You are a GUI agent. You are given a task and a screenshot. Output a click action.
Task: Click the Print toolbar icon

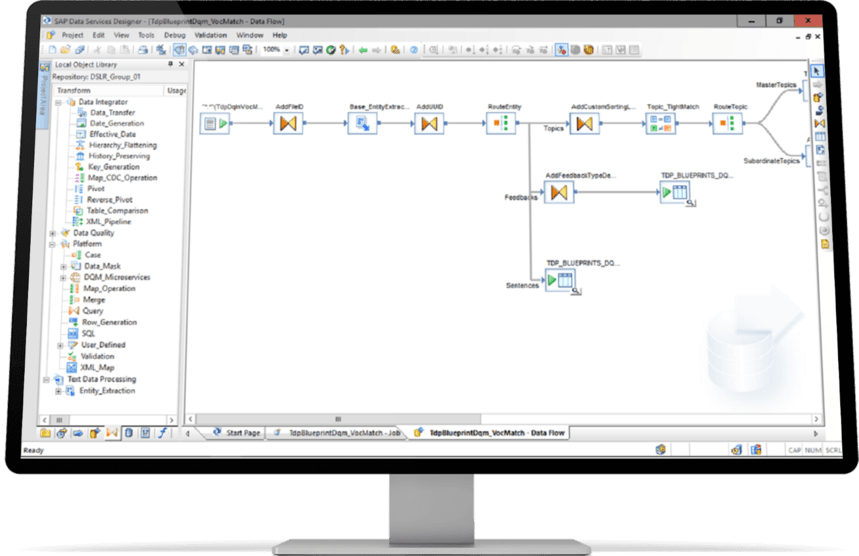(x=144, y=49)
